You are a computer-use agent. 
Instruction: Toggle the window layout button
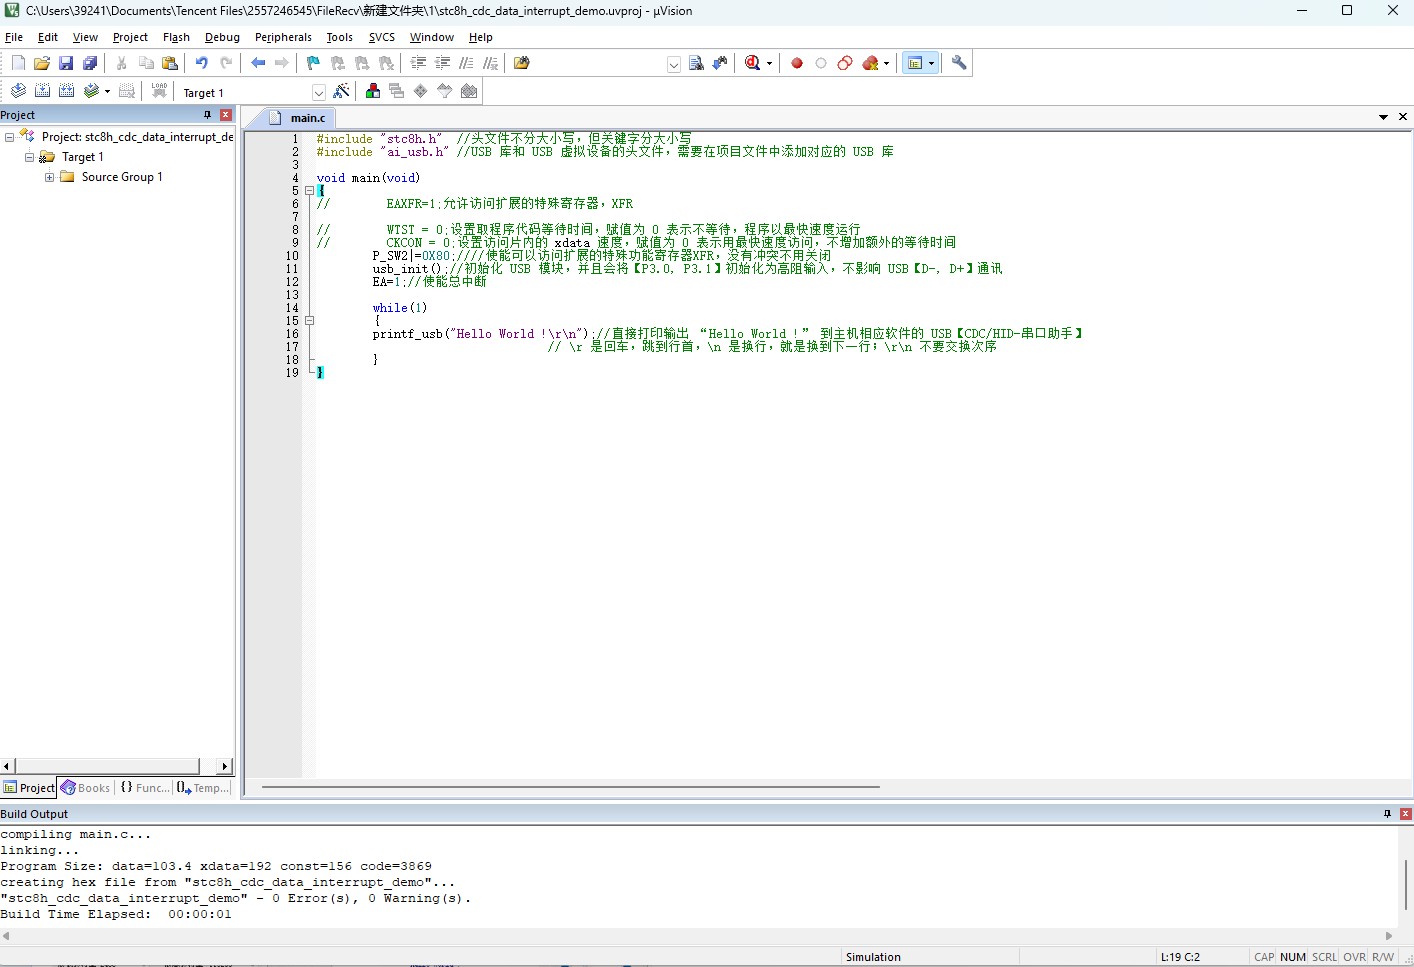(x=915, y=63)
